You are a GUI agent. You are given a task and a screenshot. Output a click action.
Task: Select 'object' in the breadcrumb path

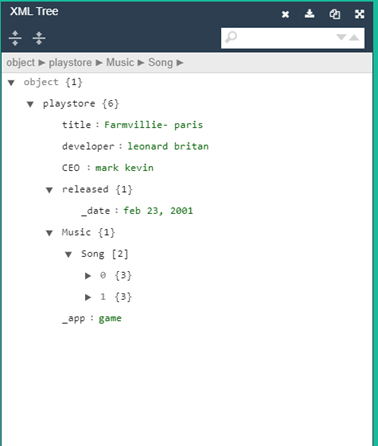21,62
